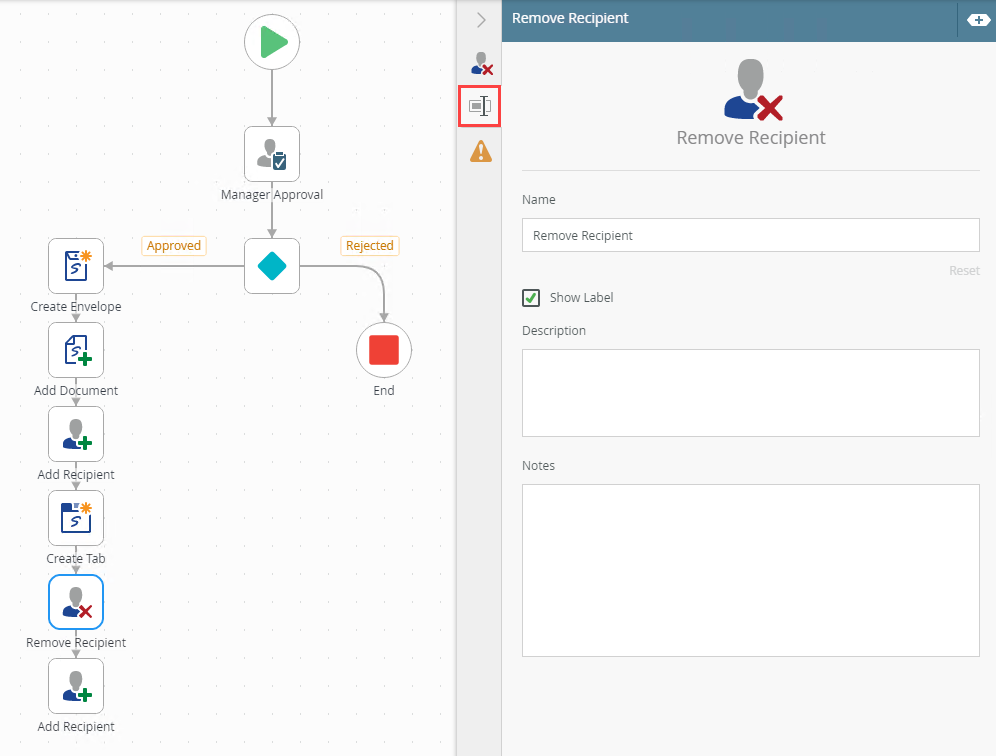Collapse the configuration panel with chevron arrow
The image size is (996, 756).
[480, 20]
